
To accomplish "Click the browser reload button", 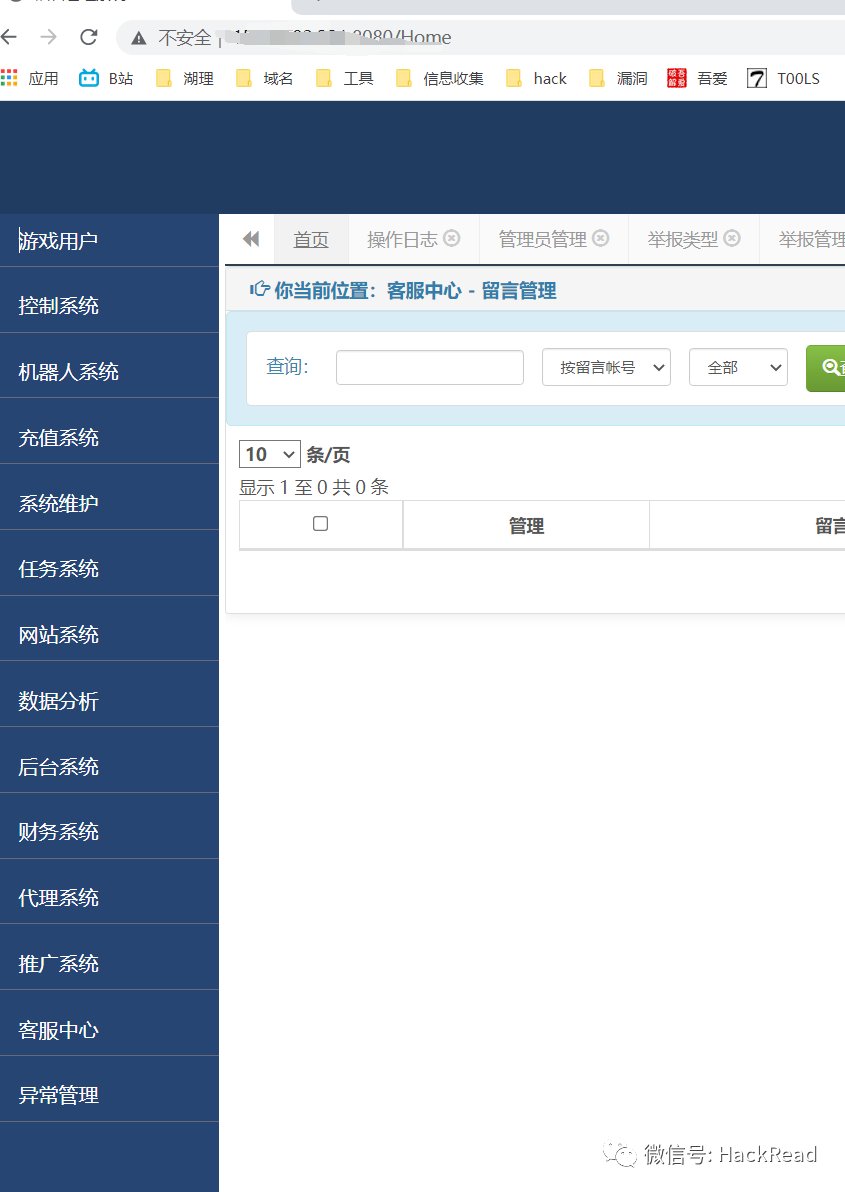I will coord(88,37).
